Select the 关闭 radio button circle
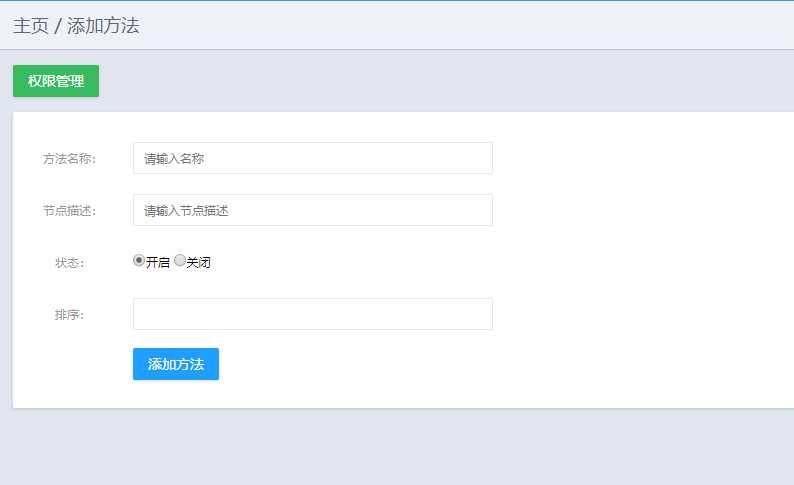Image resolution: width=794 pixels, height=485 pixels. [x=180, y=261]
